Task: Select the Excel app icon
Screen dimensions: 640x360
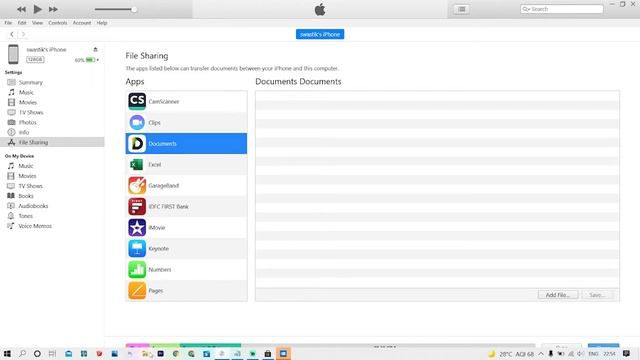Action: (x=137, y=164)
